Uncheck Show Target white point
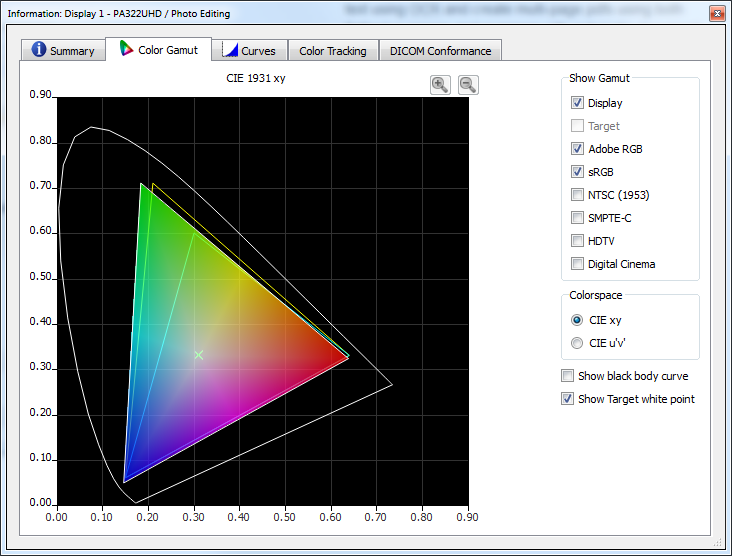Image resolution: width=732 pixels, height=556 pixels. pos(568,399)
